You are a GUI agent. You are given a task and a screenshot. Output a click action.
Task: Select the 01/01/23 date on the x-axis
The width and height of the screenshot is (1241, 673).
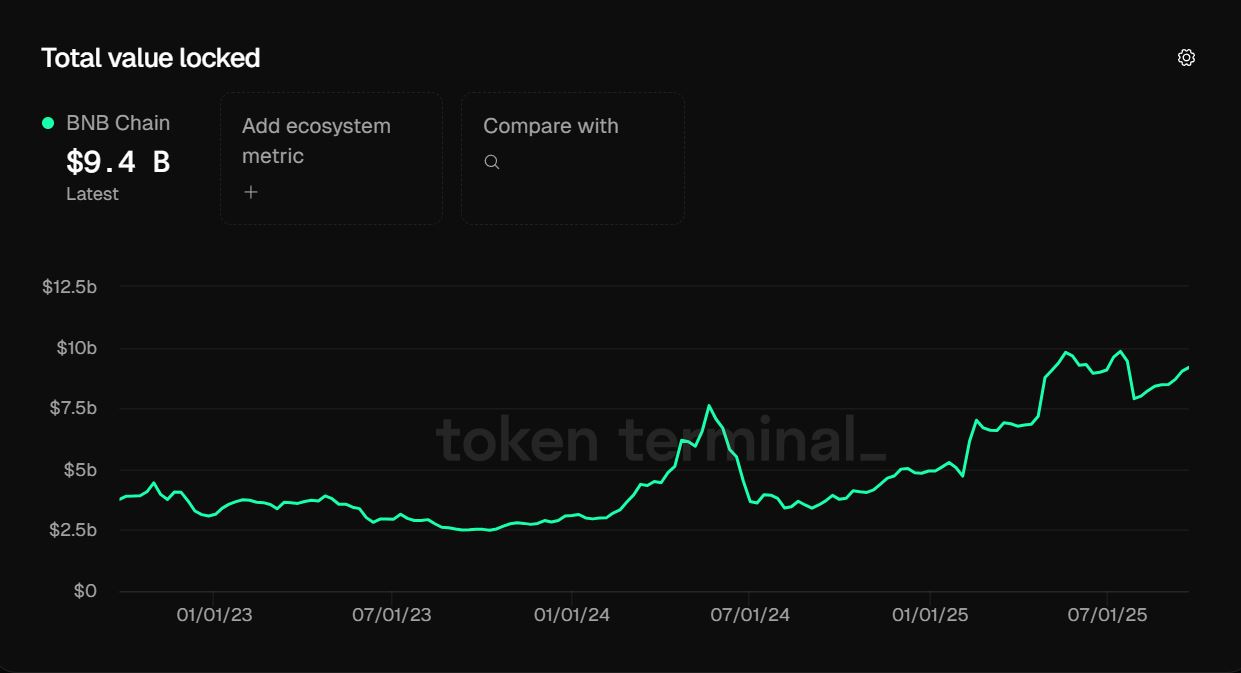pyautogui.click(x=214, y=614)
